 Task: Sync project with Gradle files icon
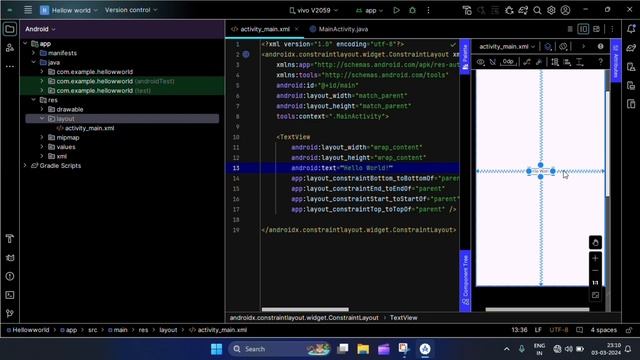tap(523, 11)
